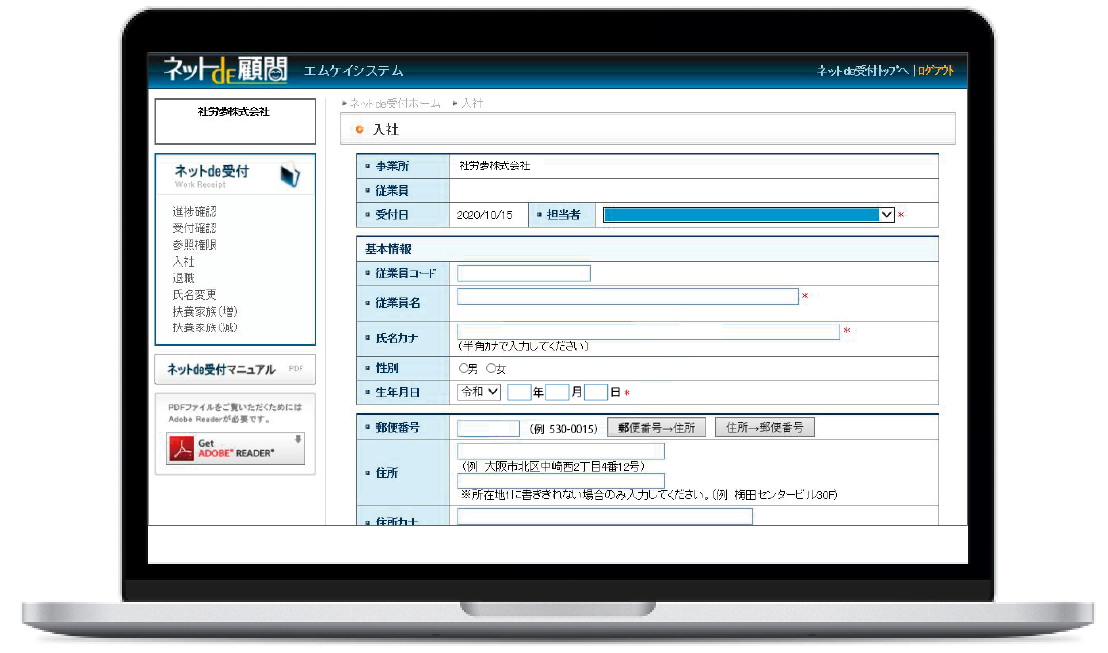The image size is (1108, 653).
Task: Open 参照権限 in the sidebar
Action: pos(194,245)
